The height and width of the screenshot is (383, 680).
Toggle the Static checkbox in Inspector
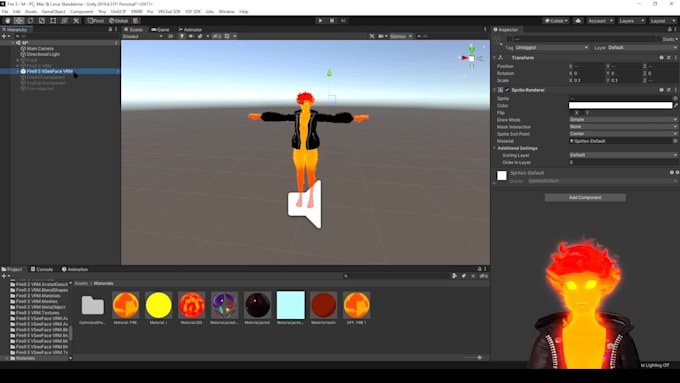[659, 39]
